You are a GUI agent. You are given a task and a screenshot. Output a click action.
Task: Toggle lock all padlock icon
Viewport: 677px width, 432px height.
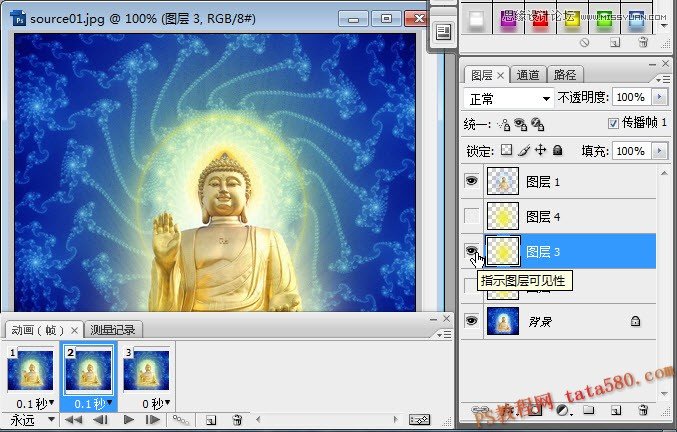click(557, 150)
